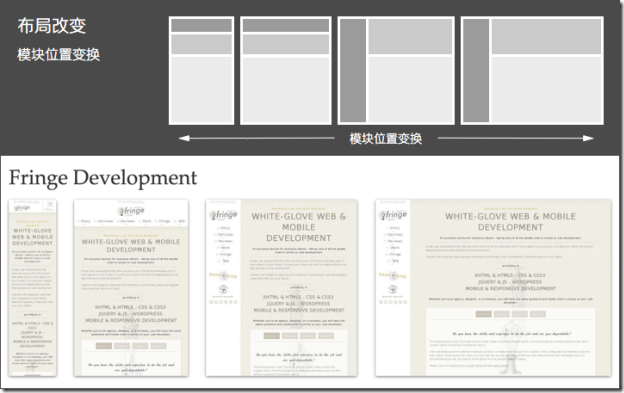624x393 pixels.
Task: Select Story in the third screenshot's sidebar menu
Action: coord(224,228)
